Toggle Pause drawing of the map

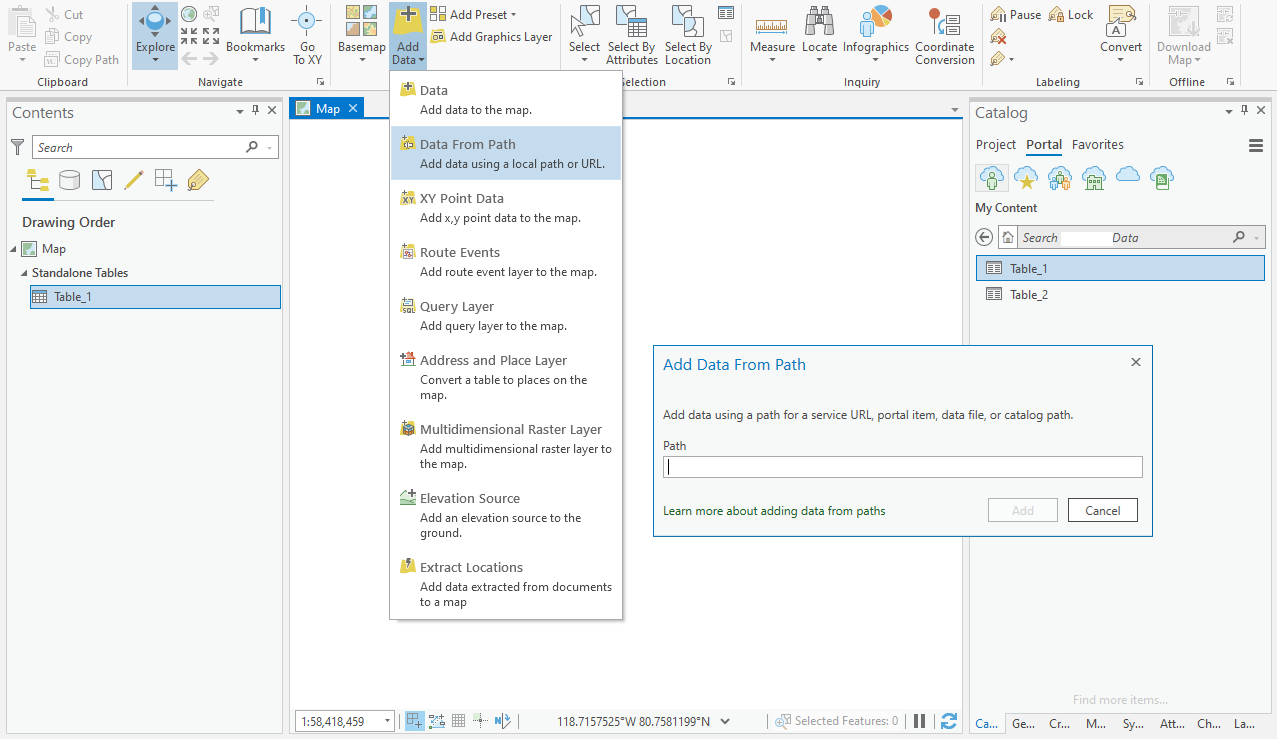pyautogui.click(x=917, y=720)
